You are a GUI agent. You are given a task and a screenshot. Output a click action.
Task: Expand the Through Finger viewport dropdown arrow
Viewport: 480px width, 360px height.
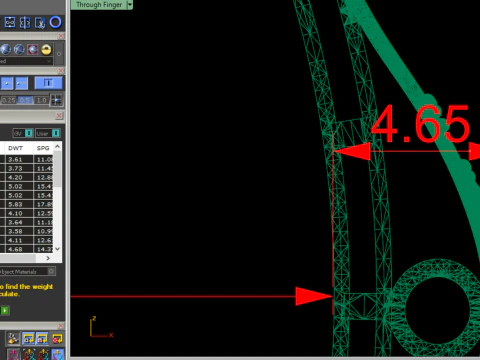coord(130,5)
